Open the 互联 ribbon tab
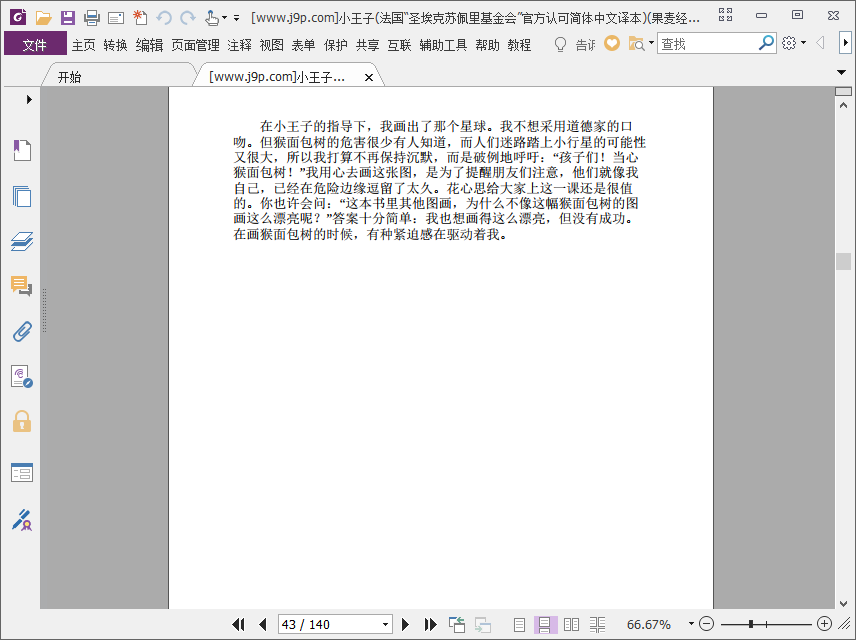The image size is (856, 640). pos(399,45)
